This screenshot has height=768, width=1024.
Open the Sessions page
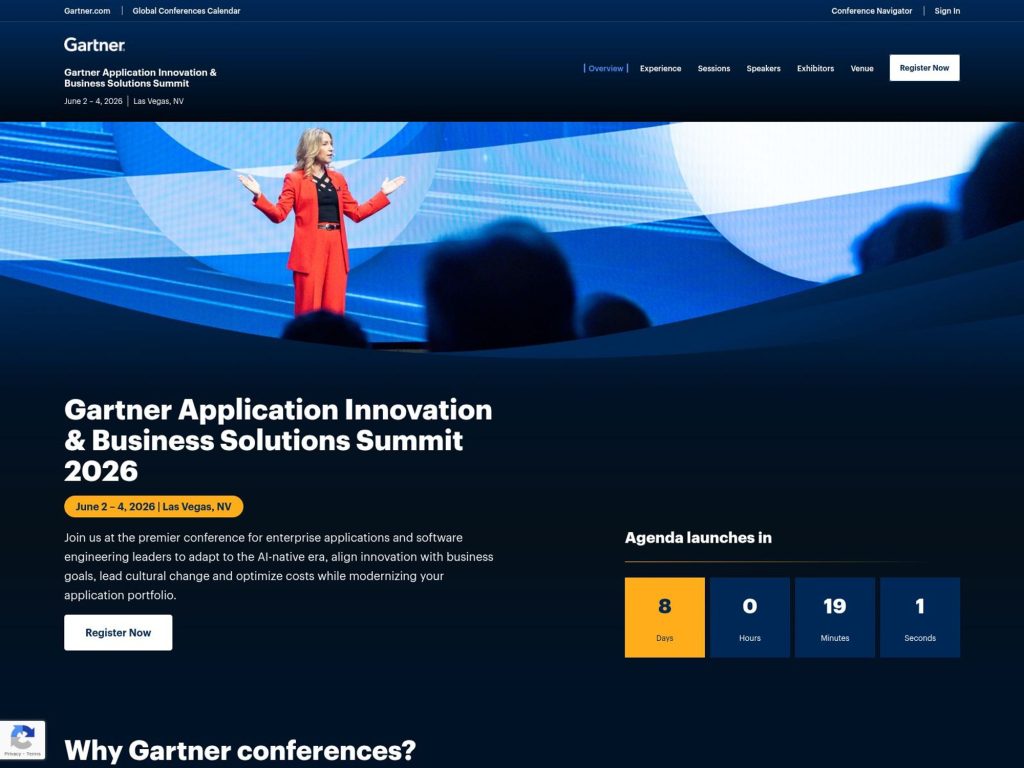pyautogui.click(x=714, y=68)
